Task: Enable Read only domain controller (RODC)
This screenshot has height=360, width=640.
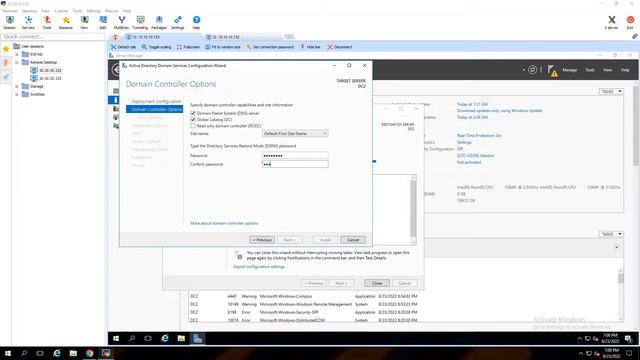Action: tap(193, 126)
